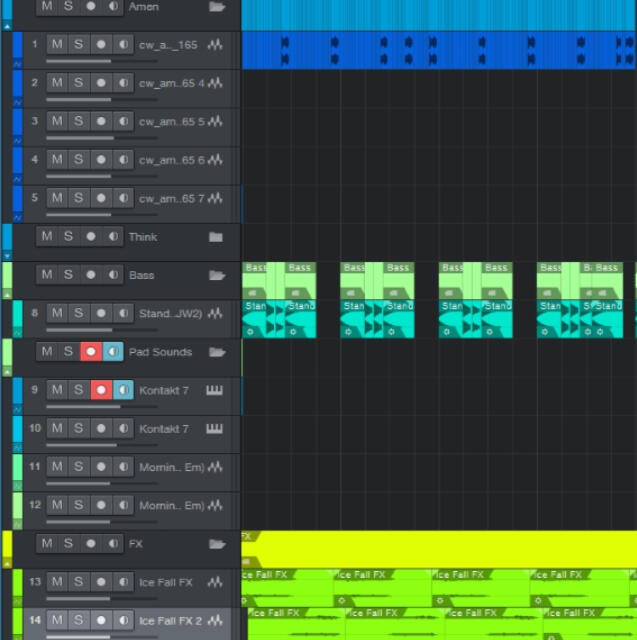Disable record arm on Kontakt 7 track 9
This screenshot has width=637, height=640.
coord(101,390)
